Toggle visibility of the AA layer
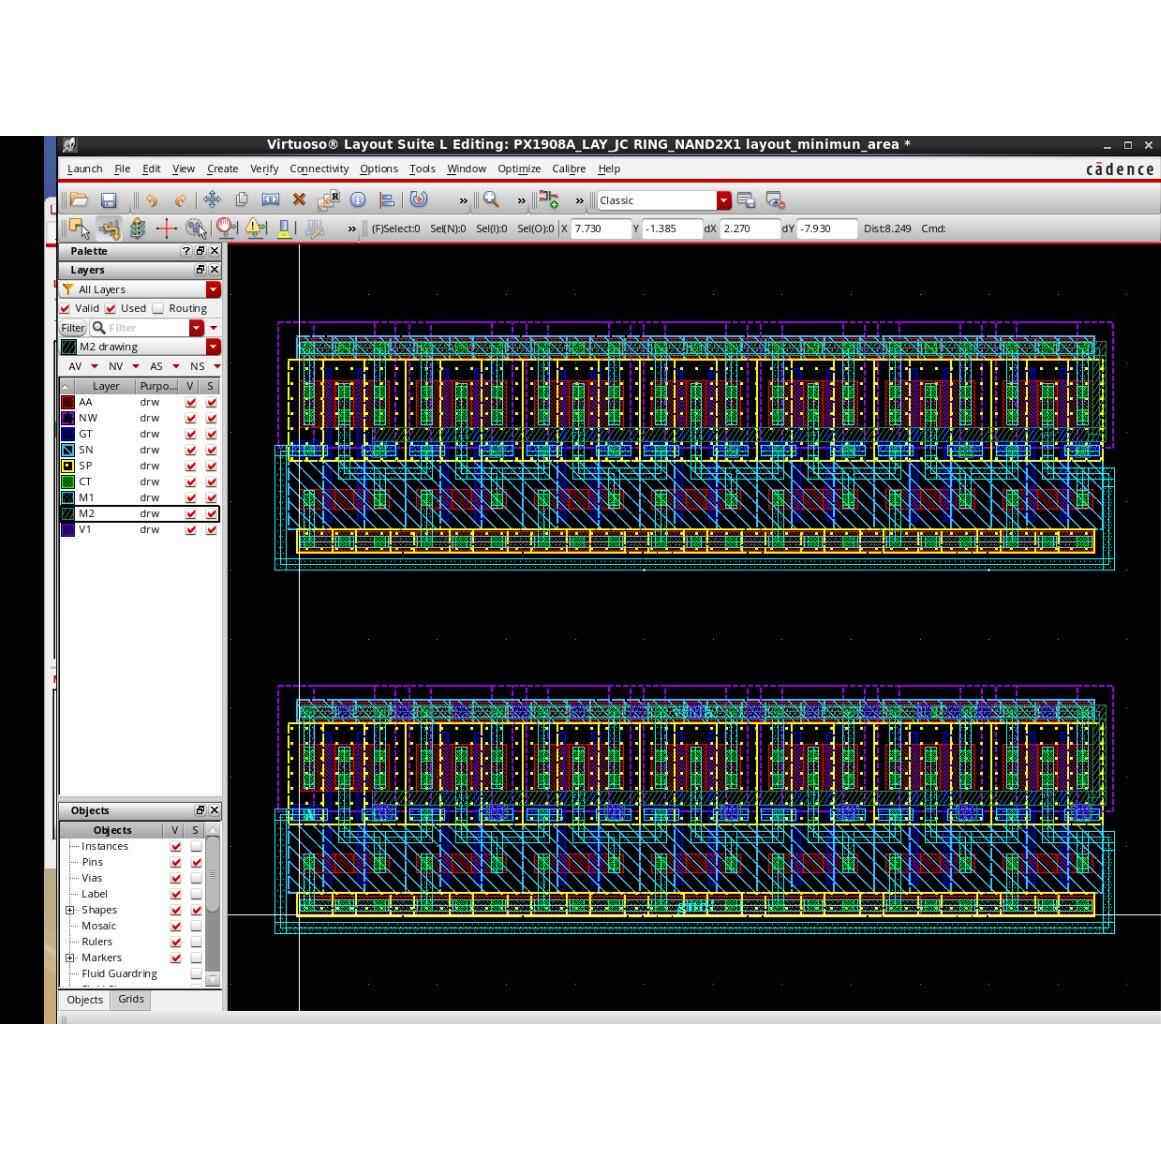This screenshot has height=1161, width=1161. pyautogui.click(x=191, y=402)
